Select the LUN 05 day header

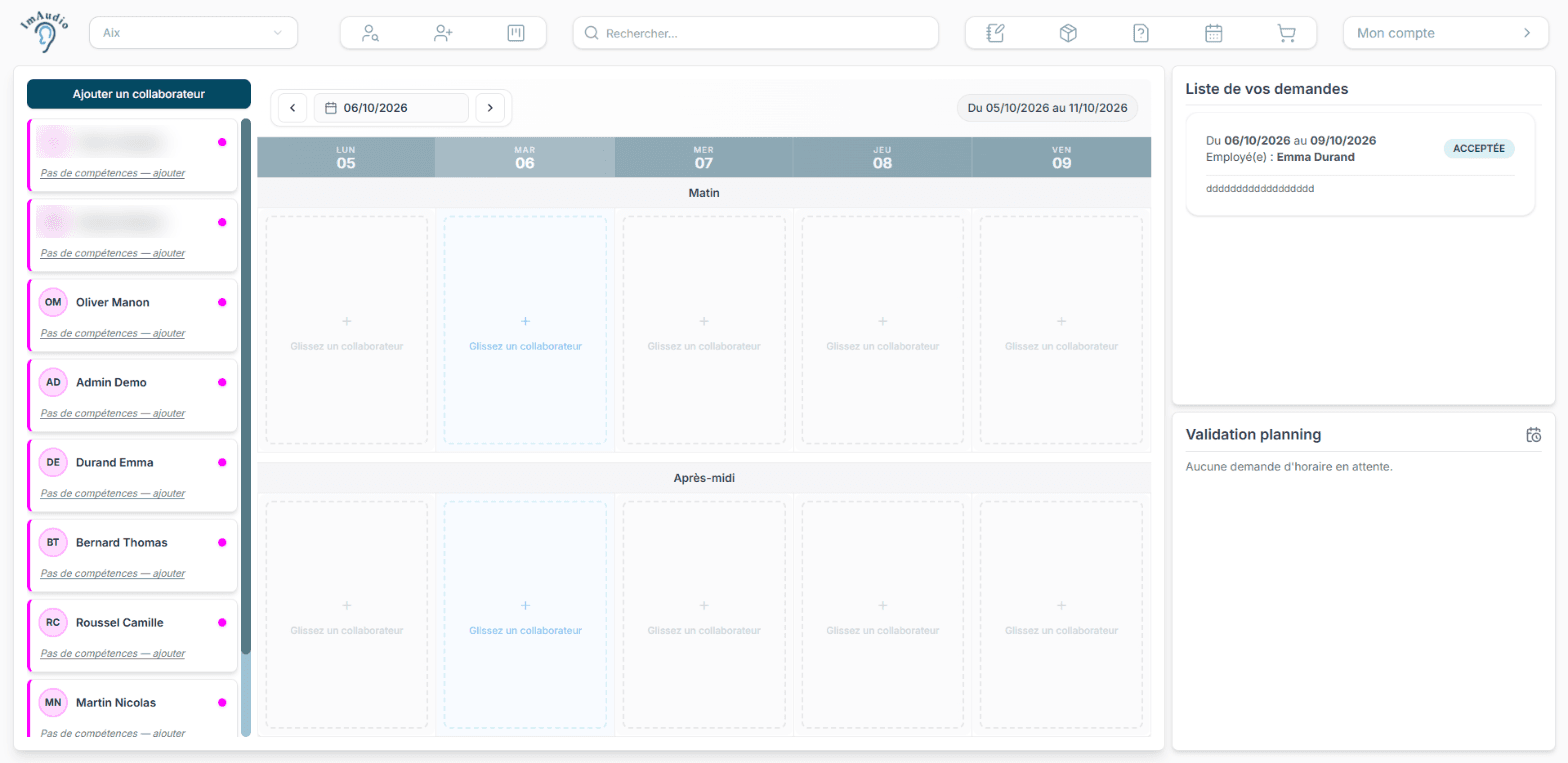(346, 157)
